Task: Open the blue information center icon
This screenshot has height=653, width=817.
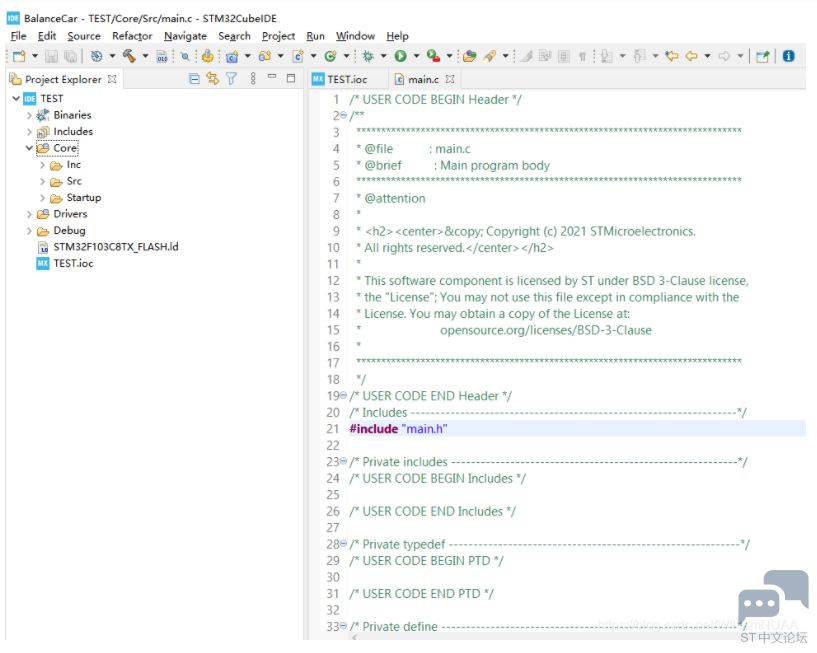Action: pyautogui.click(x=788, y=56)
